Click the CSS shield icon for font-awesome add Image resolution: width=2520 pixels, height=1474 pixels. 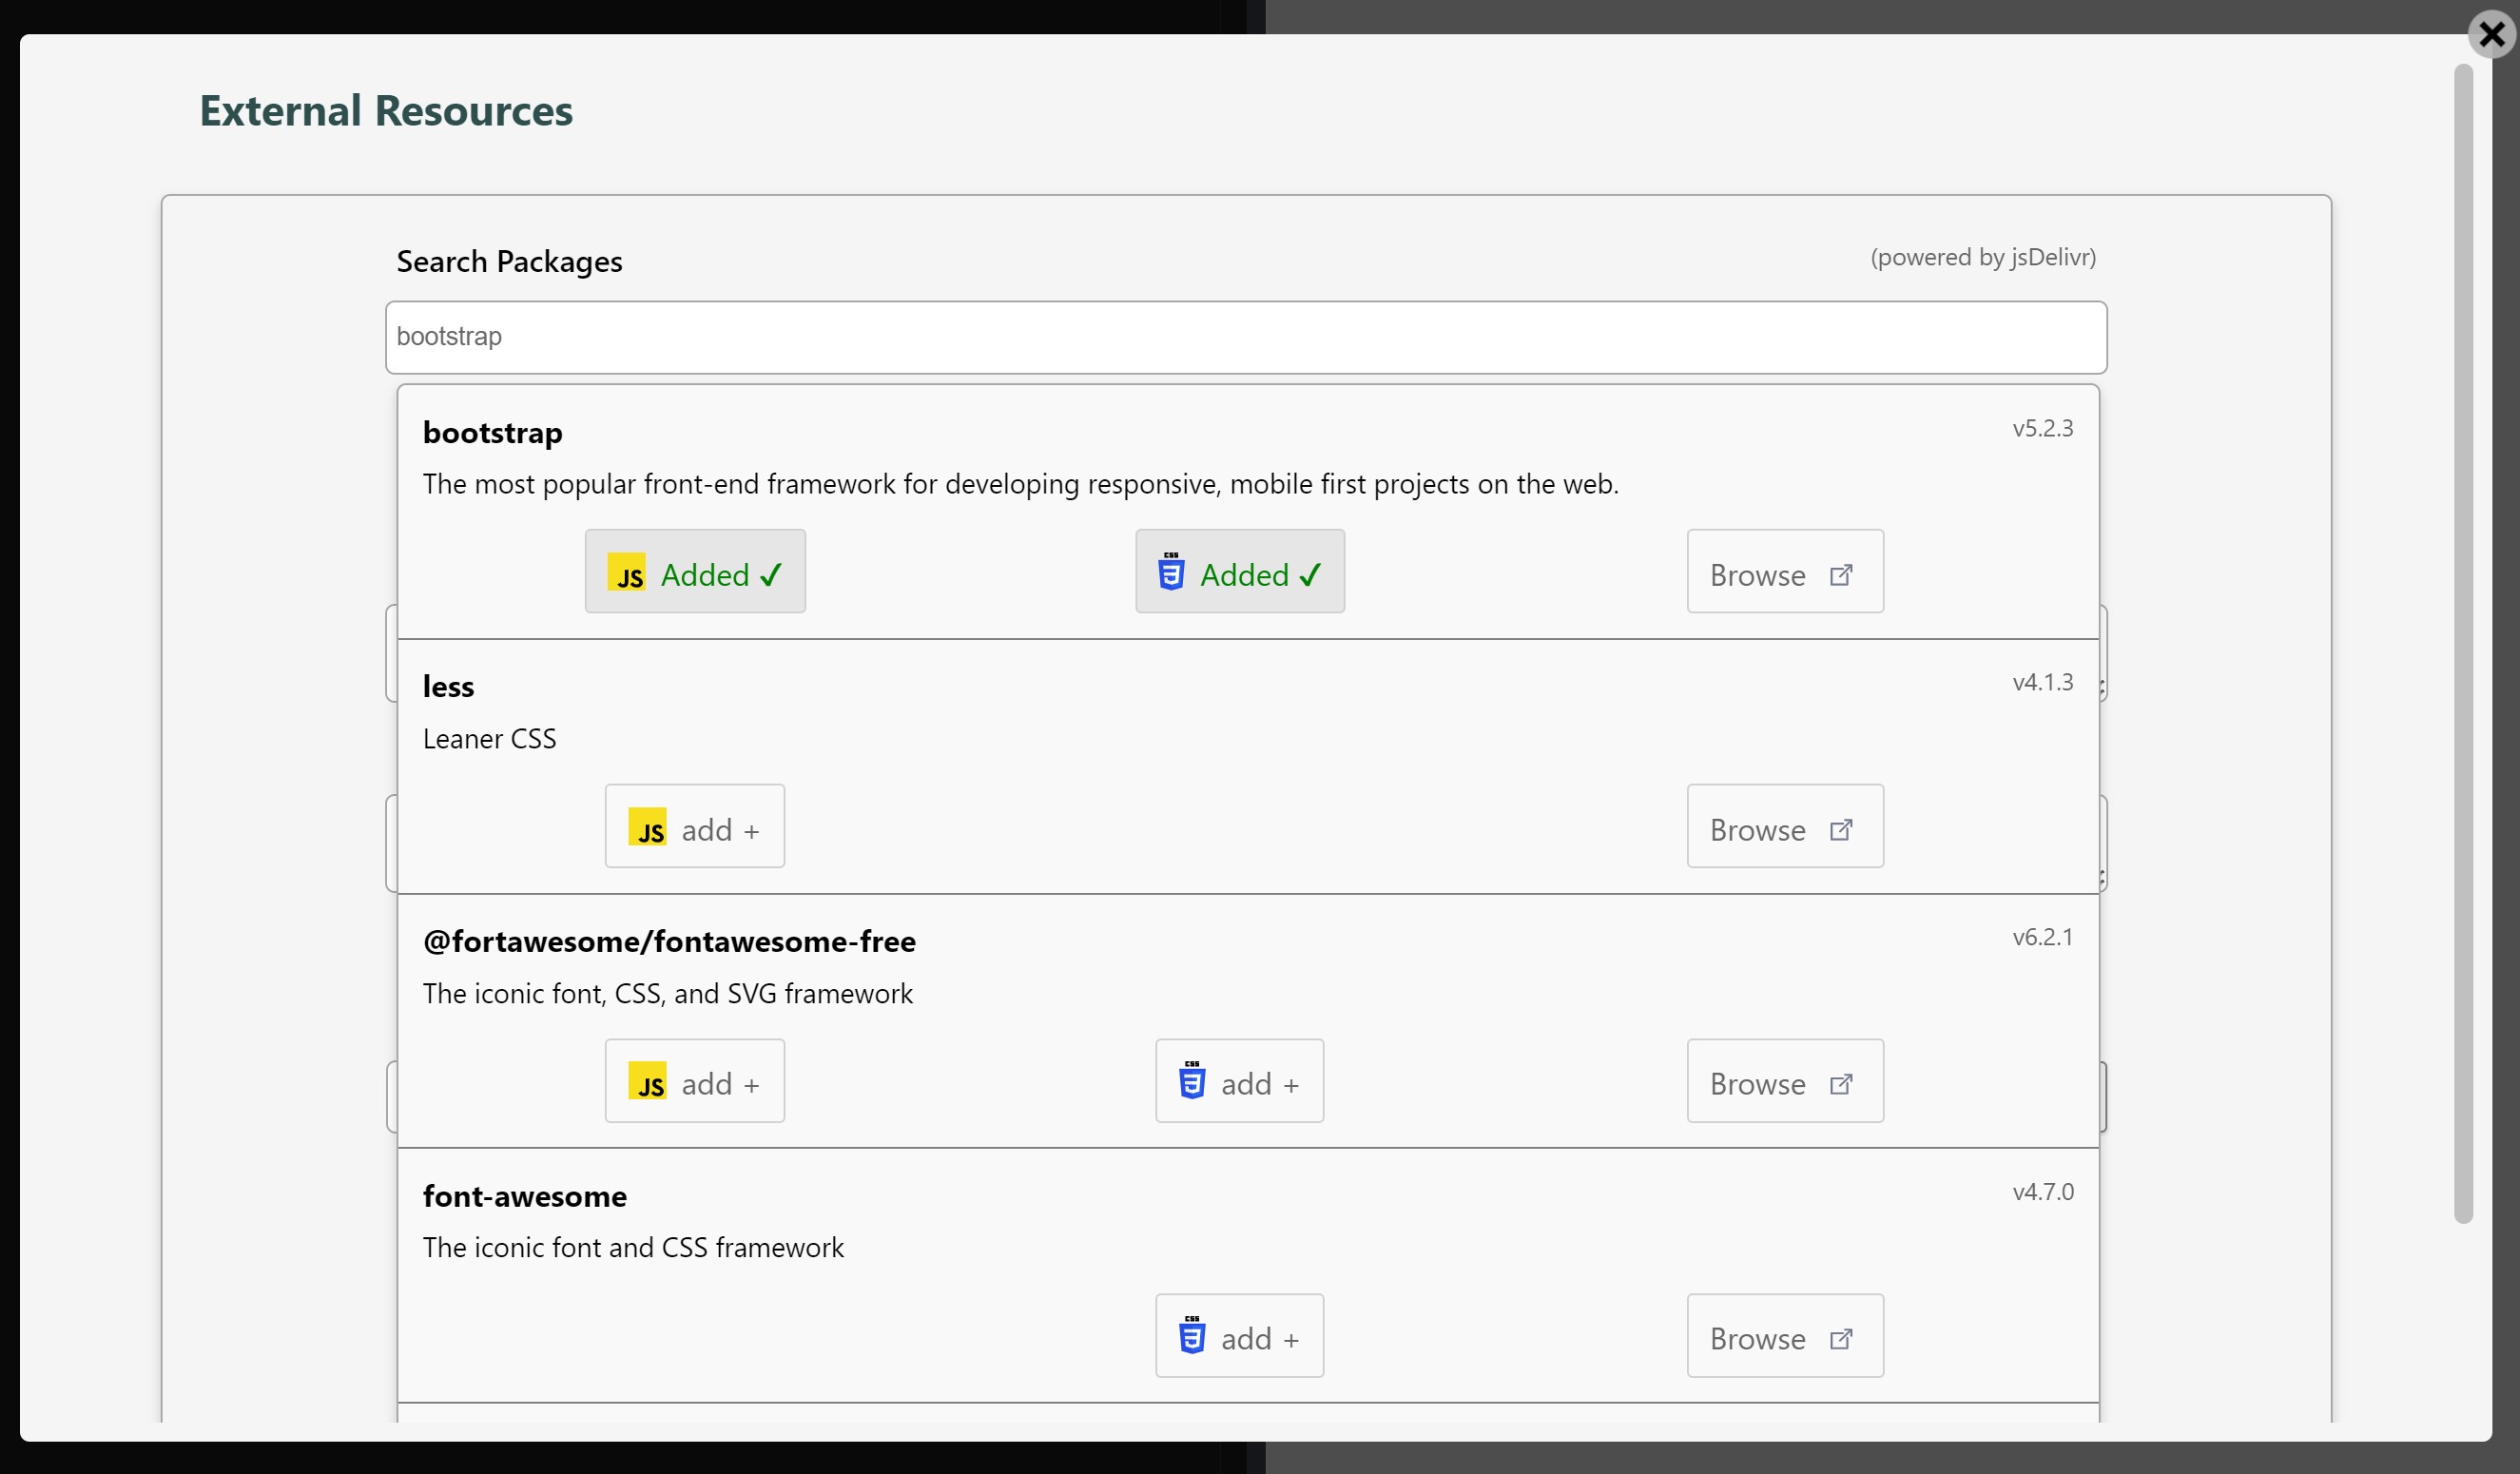[x=1193, y=1337]
